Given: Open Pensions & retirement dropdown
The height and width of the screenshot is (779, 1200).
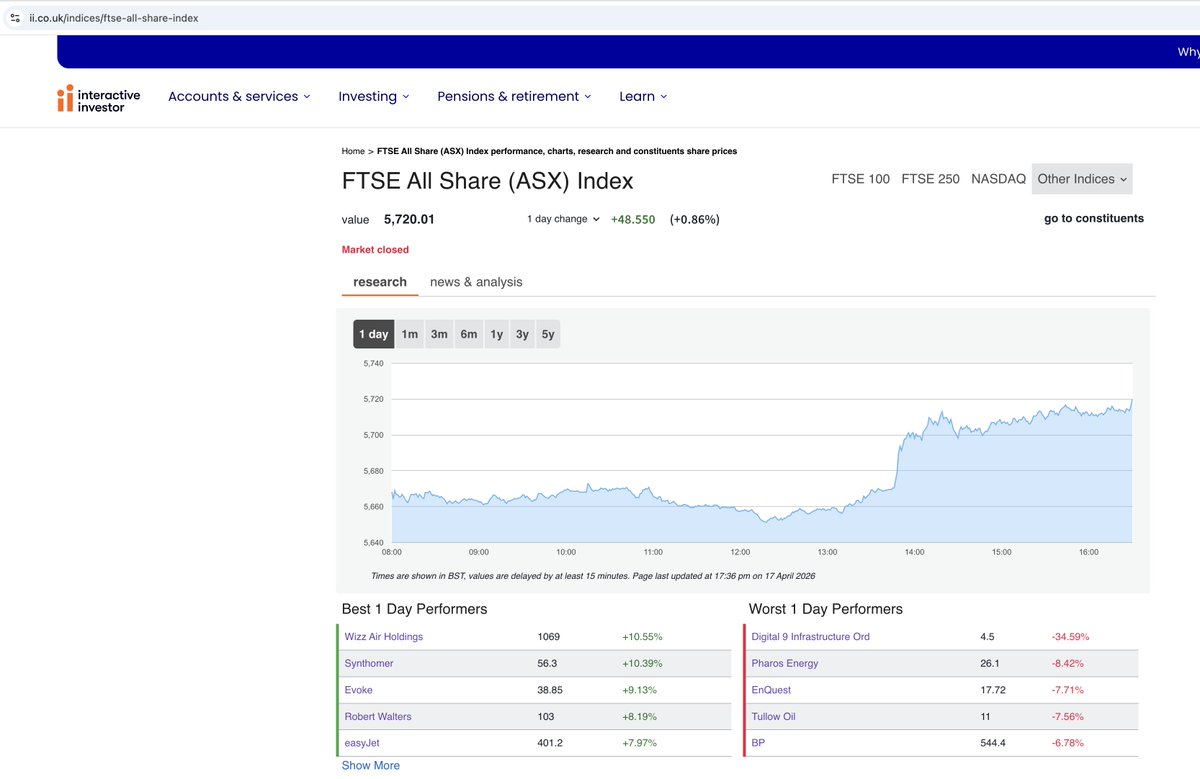Looking at the screenshot, I should (514, 97).
